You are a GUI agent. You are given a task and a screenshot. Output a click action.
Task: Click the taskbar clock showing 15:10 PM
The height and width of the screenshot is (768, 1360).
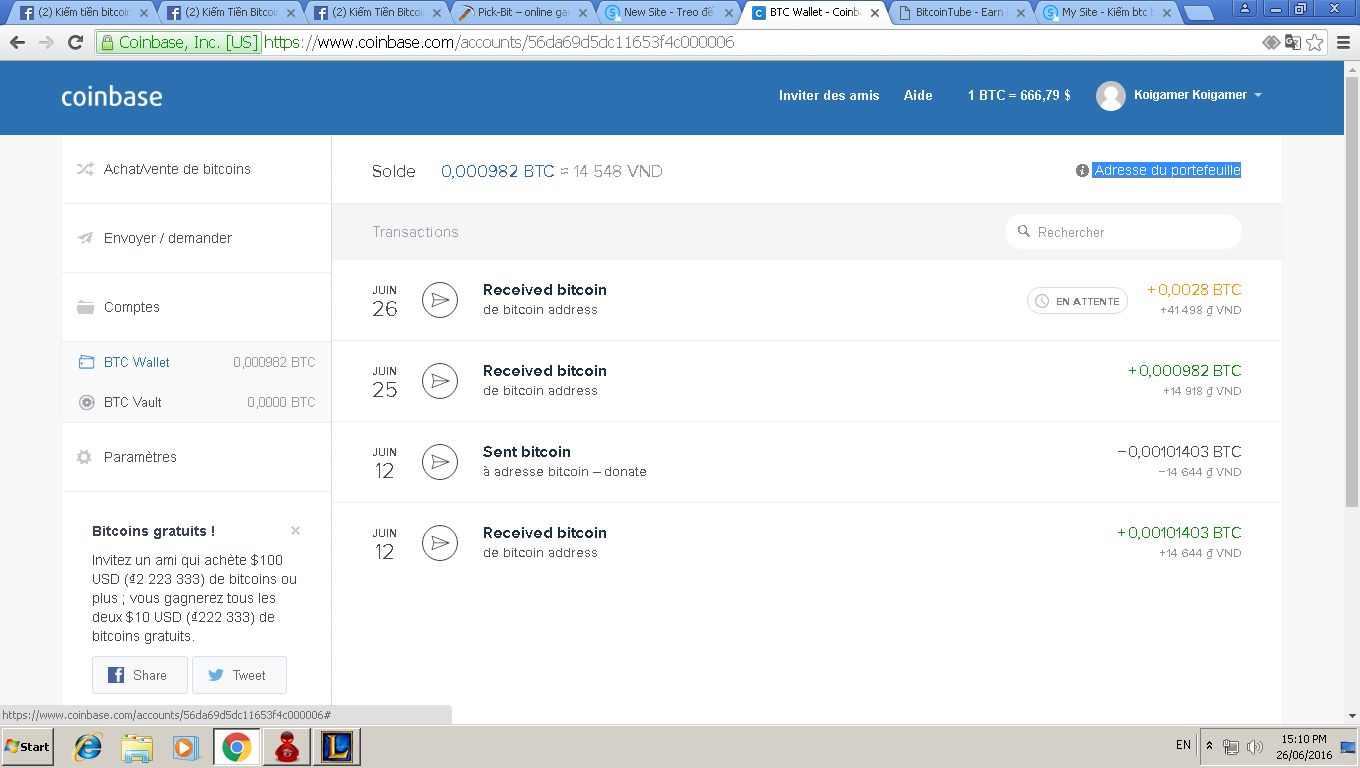[1305, 747]
